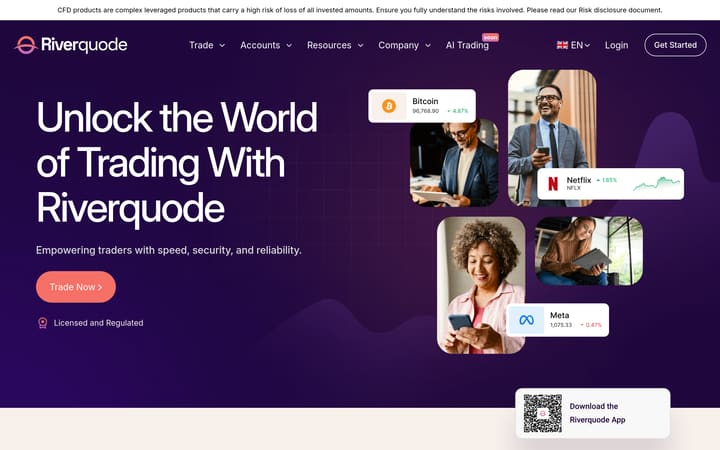Click the 'soon' badge above AI Trading
Image resolution: width=720 pixels, height=450 pixels.
click(490, 37)
